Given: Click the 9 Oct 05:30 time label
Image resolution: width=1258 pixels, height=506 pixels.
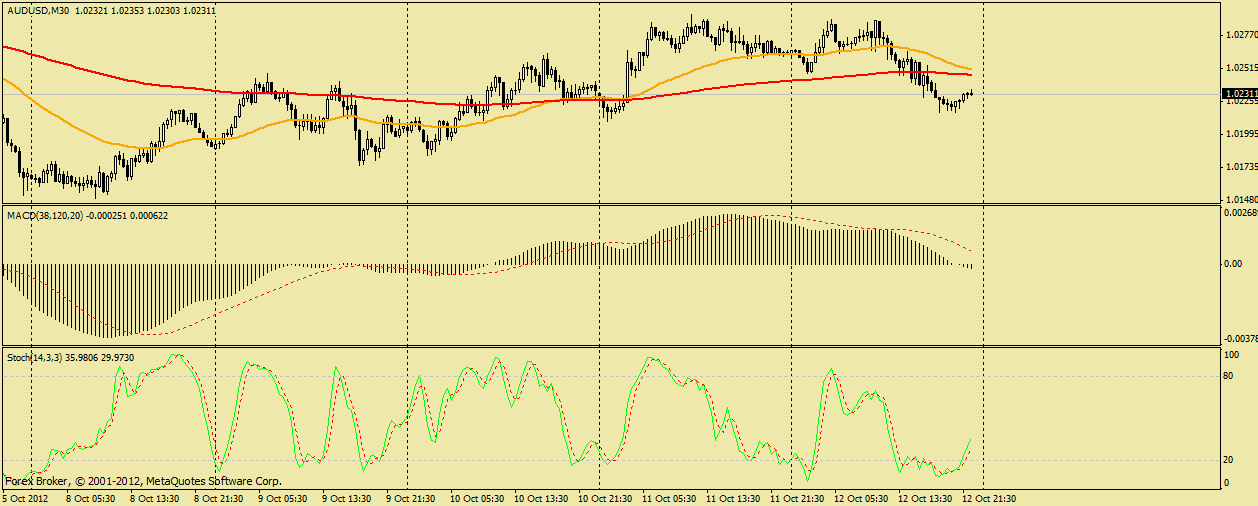Looking at the screenshot, I should (x=282, y=497).
